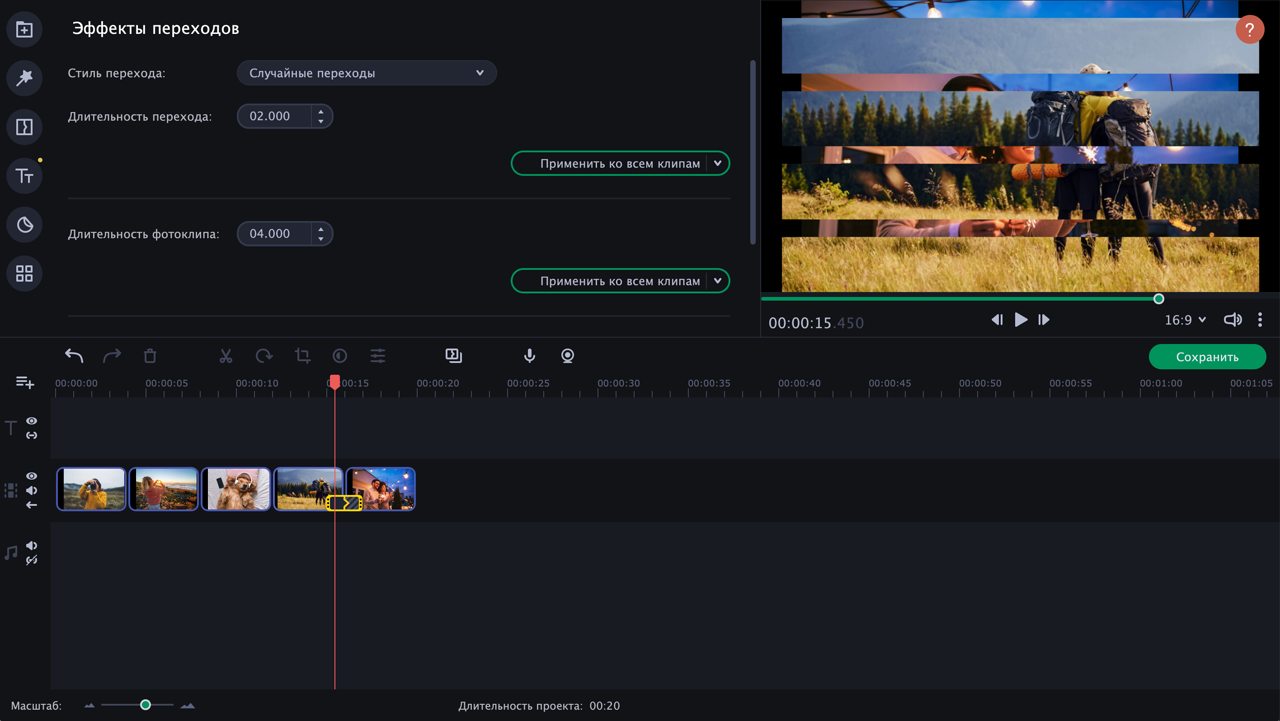The height and width of the screenshot is (721, 1280).
Task: Increase transition duration with up arrow
Action: 320,111
